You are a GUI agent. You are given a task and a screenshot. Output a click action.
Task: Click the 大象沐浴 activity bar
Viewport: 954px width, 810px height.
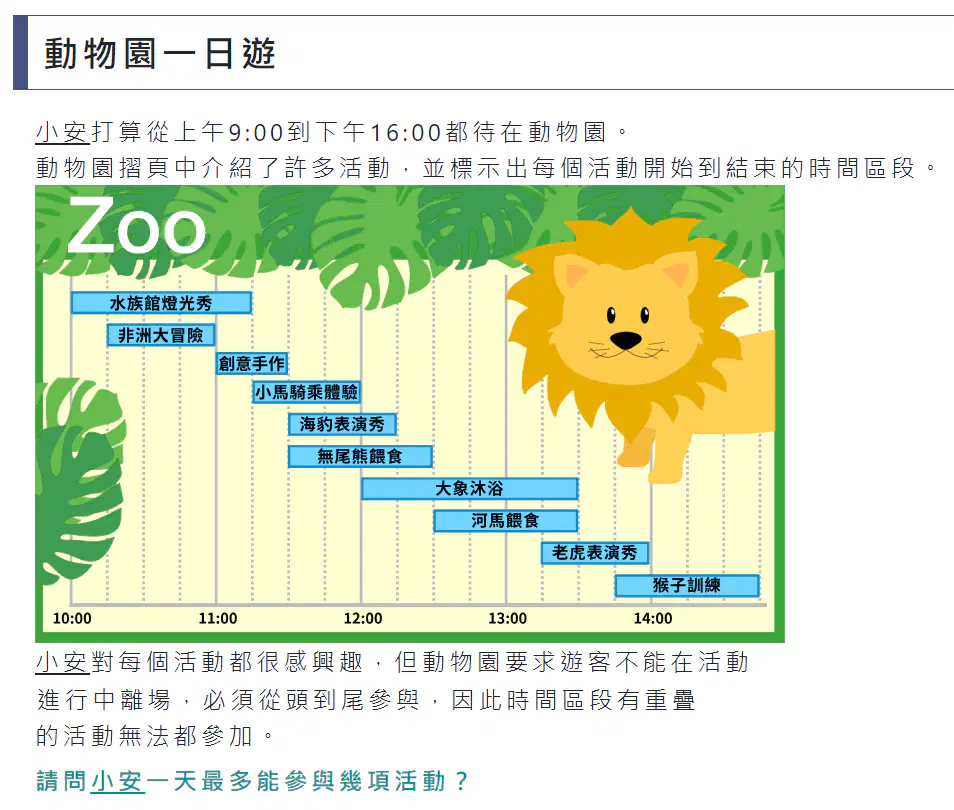click(x=469, y=489)
